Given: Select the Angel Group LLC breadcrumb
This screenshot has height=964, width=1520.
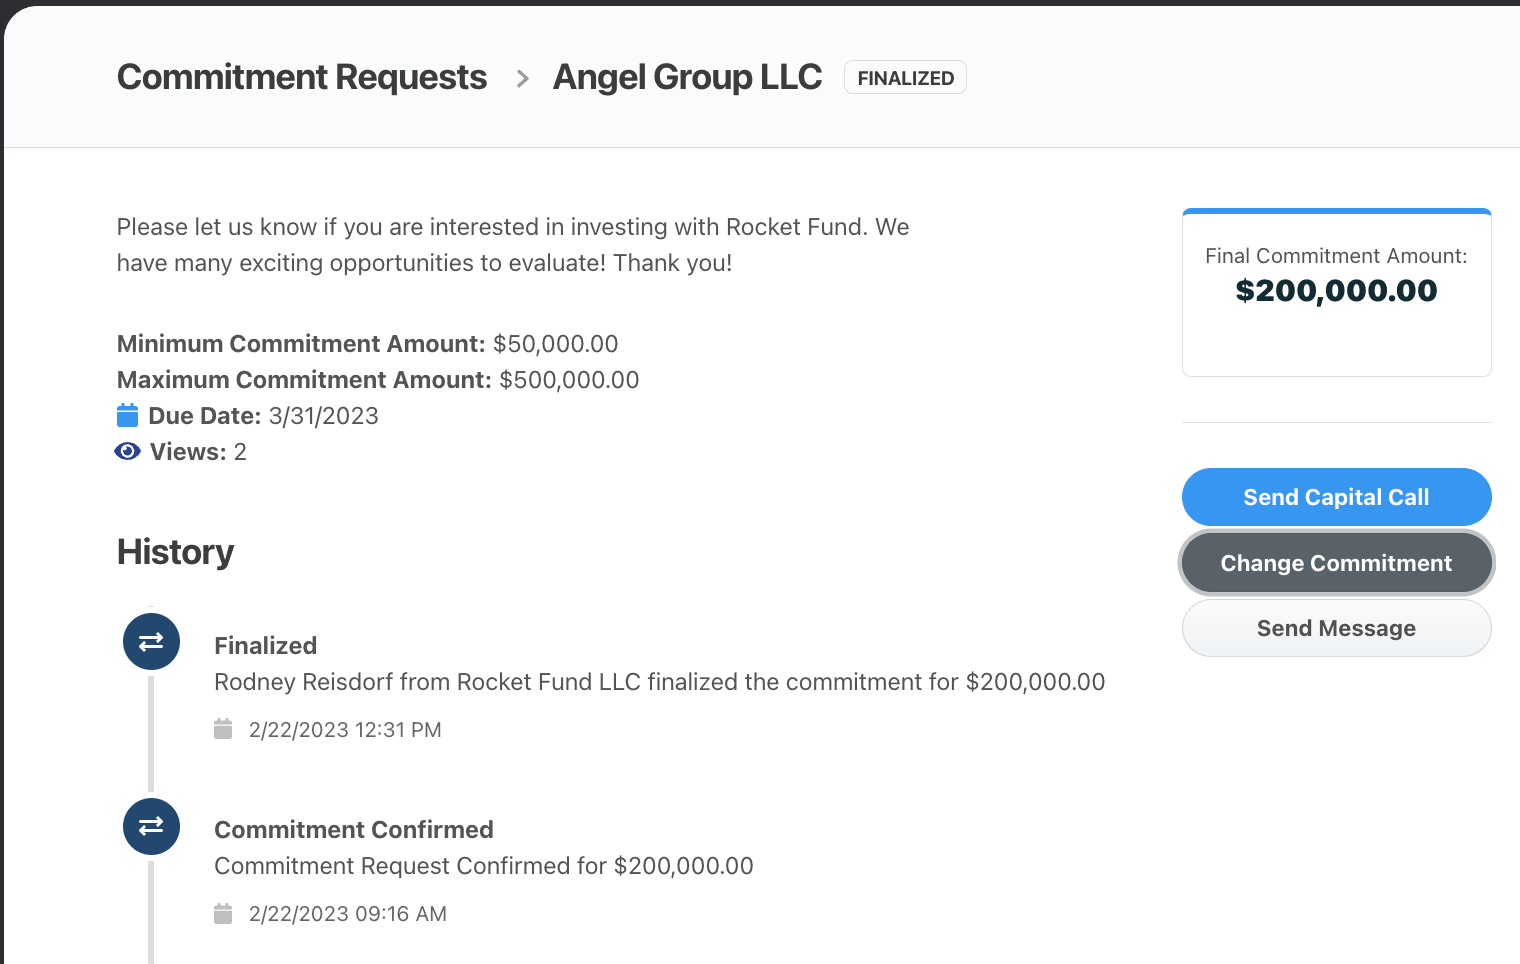Looking at the screenshot, I should (687, 77).
